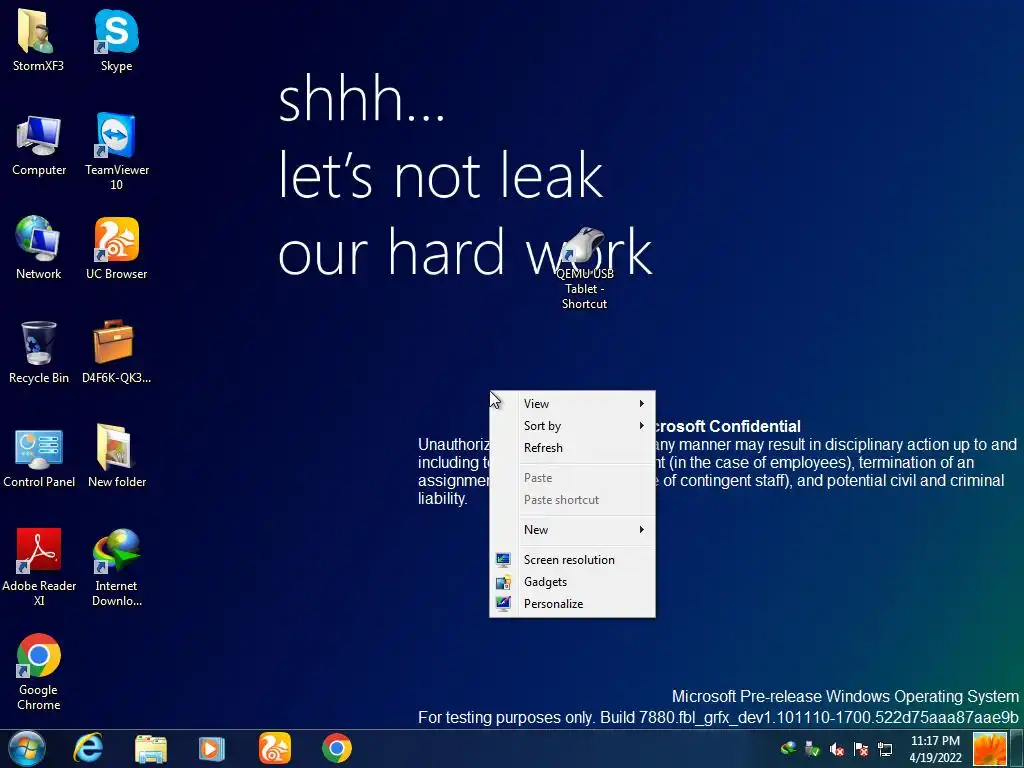
Task: Launch Internet Explorer from the taskbar
Action: [x=88, y=748]
